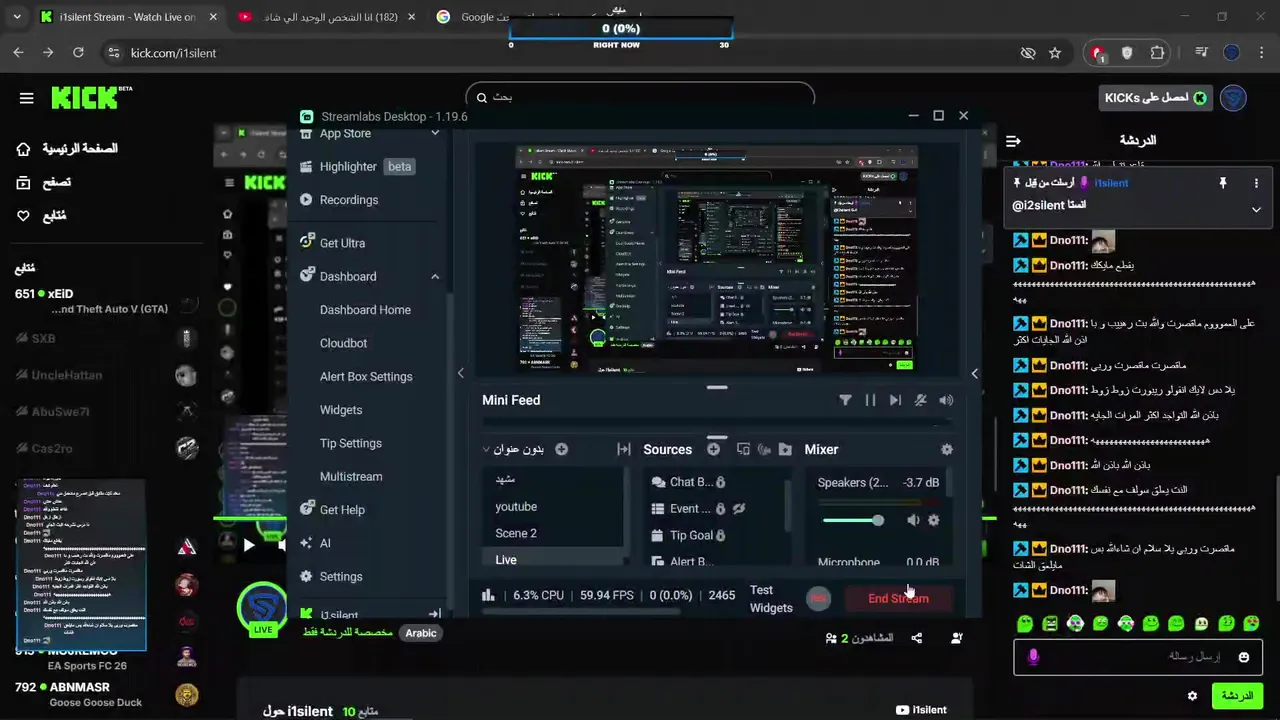Image resolution: width=1280 pixels, height=720 pixels.
Task: Add a new source with plus button
Action: (713, 449)
